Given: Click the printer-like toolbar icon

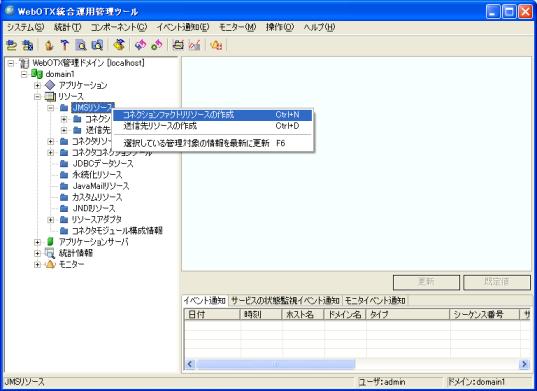Looking at the screenshot, I should (178, 45).
